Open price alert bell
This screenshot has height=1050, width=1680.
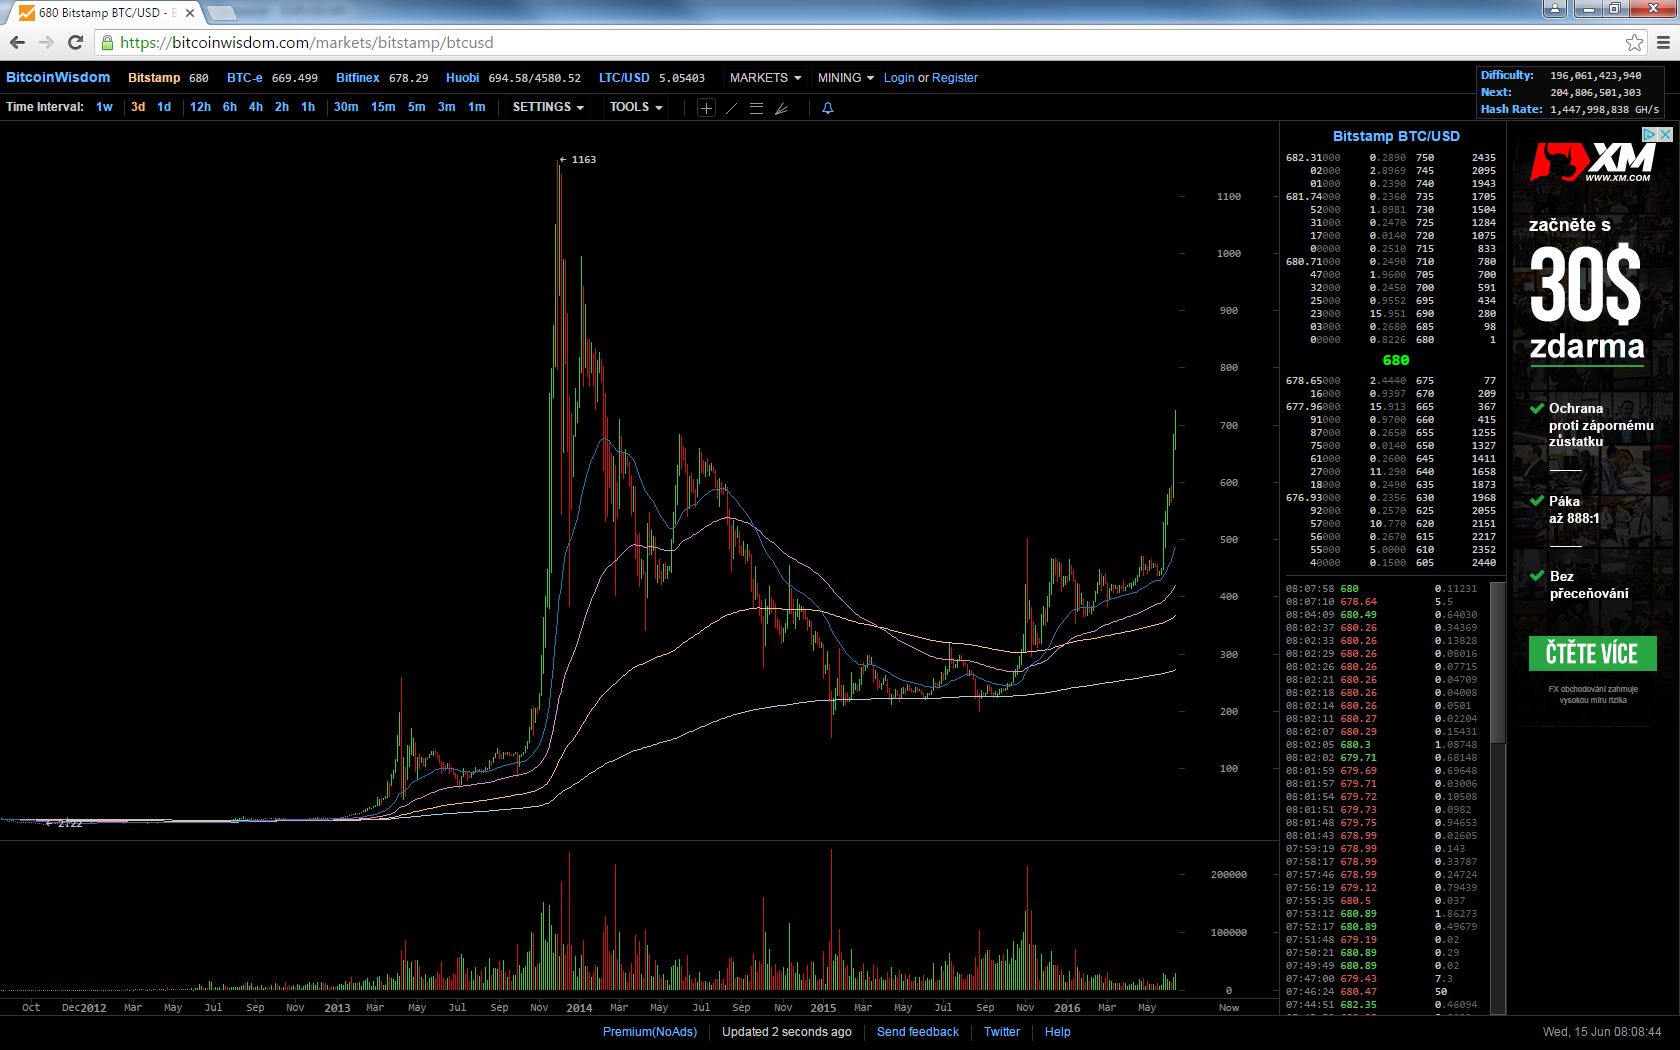pos(828,108)
